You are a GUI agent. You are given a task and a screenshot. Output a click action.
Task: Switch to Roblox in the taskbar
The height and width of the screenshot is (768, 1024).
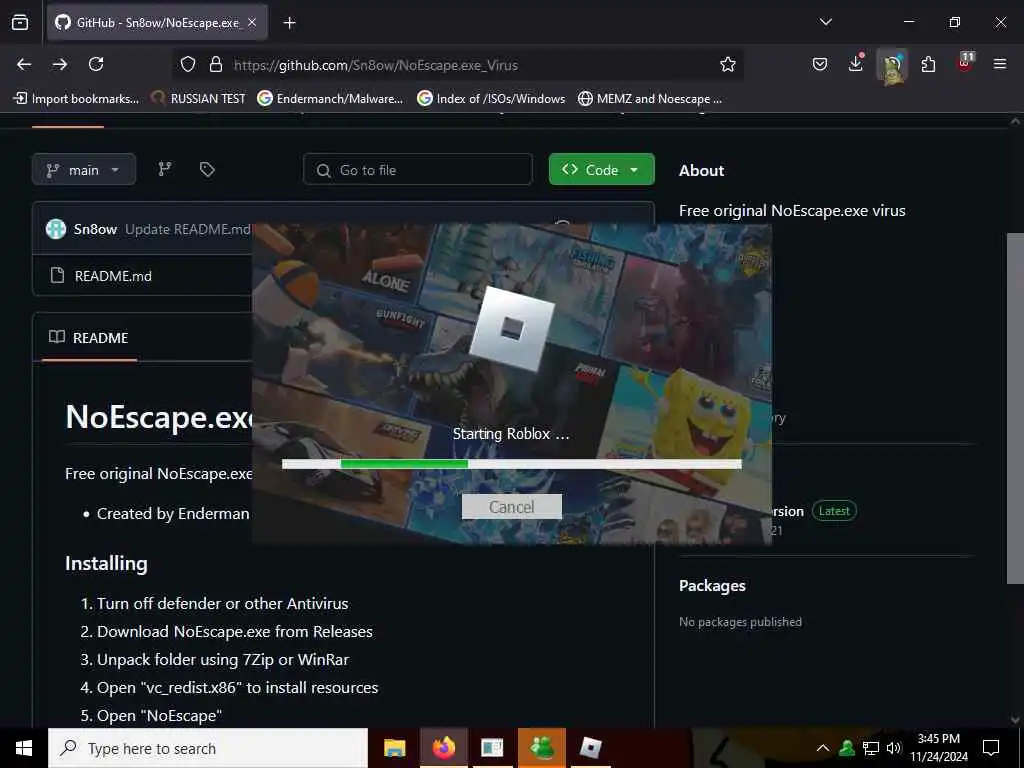(590, 748)
